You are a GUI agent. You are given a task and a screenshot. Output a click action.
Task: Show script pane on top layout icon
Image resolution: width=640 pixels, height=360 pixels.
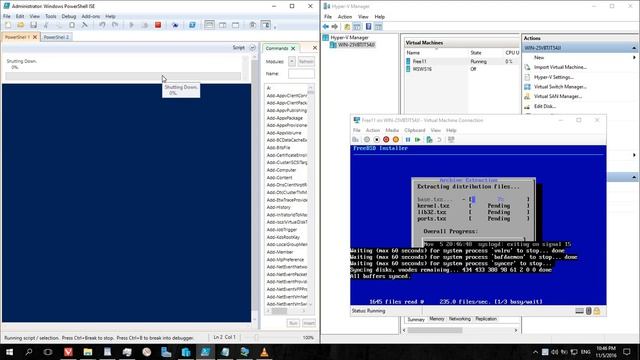(209, 25)
